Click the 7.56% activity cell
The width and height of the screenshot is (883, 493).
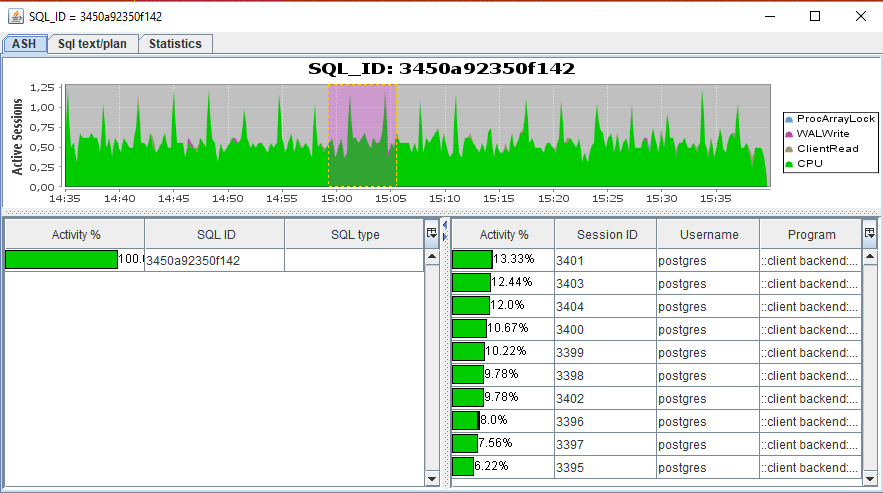pos(503,443)
